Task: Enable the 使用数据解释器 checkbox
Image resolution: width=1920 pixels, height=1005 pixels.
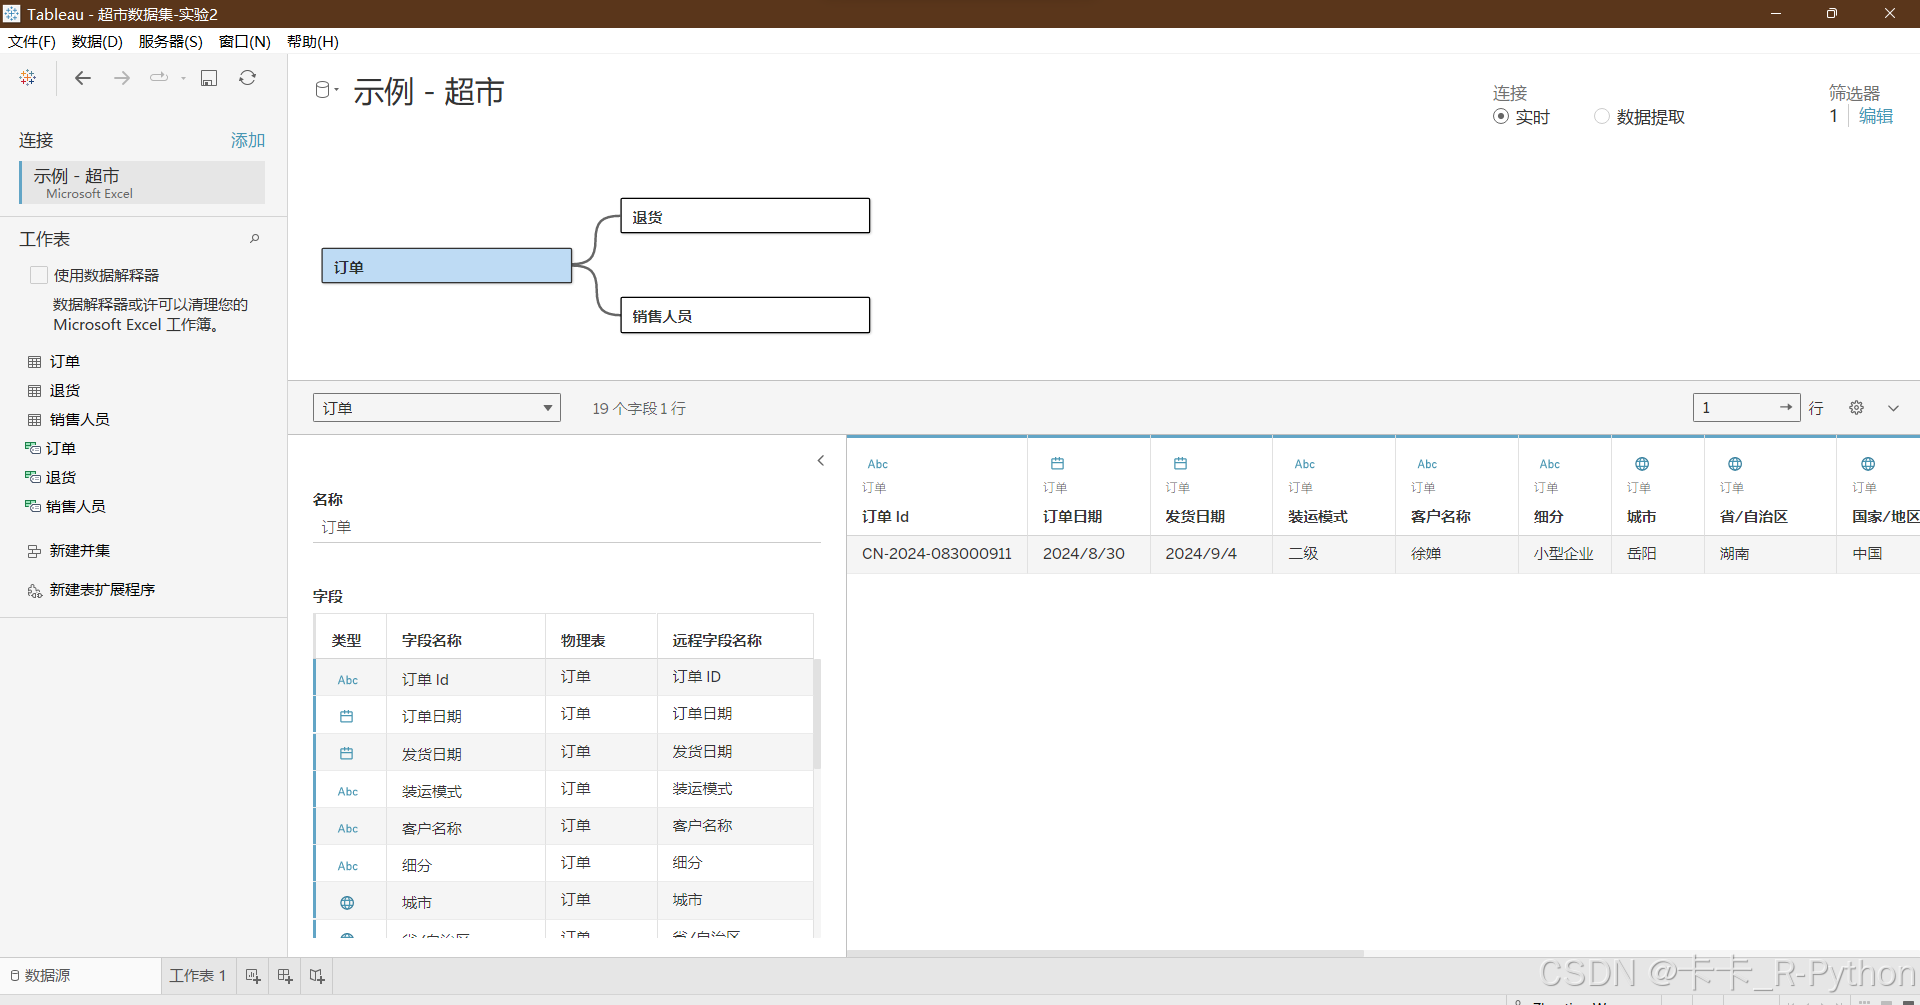Action: pos(39,275)
